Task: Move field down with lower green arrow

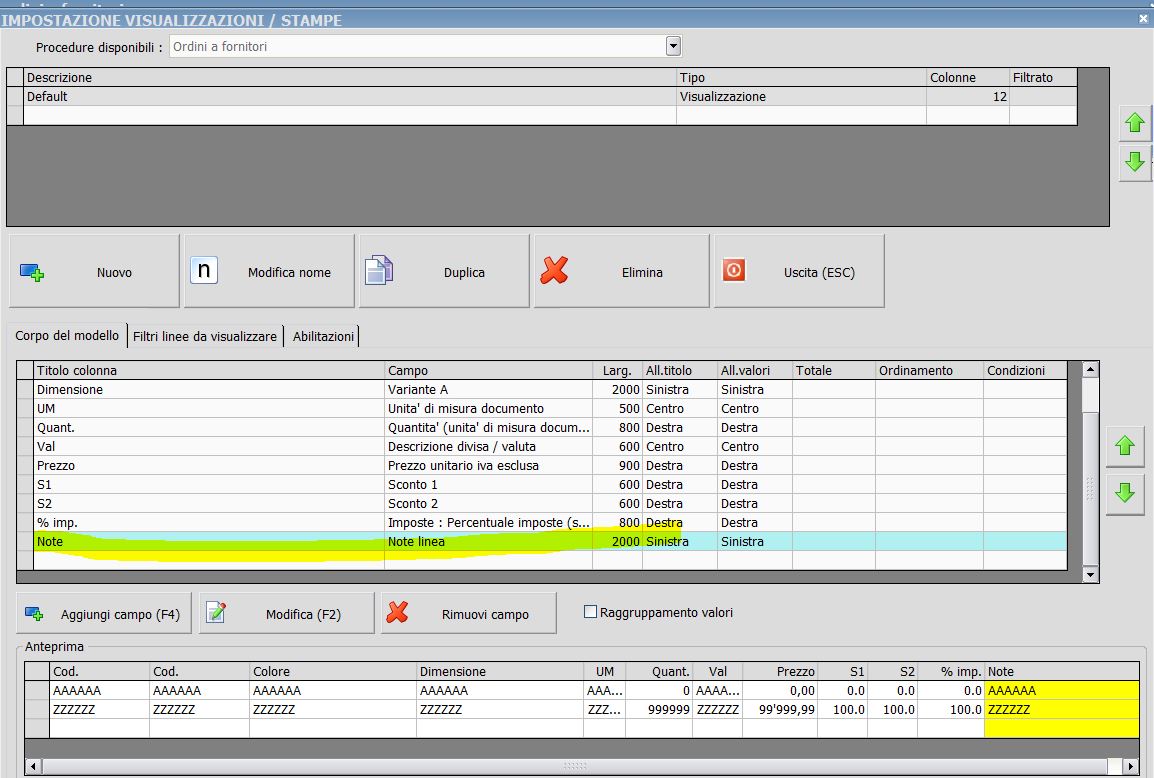Action: click(1125, 493)
